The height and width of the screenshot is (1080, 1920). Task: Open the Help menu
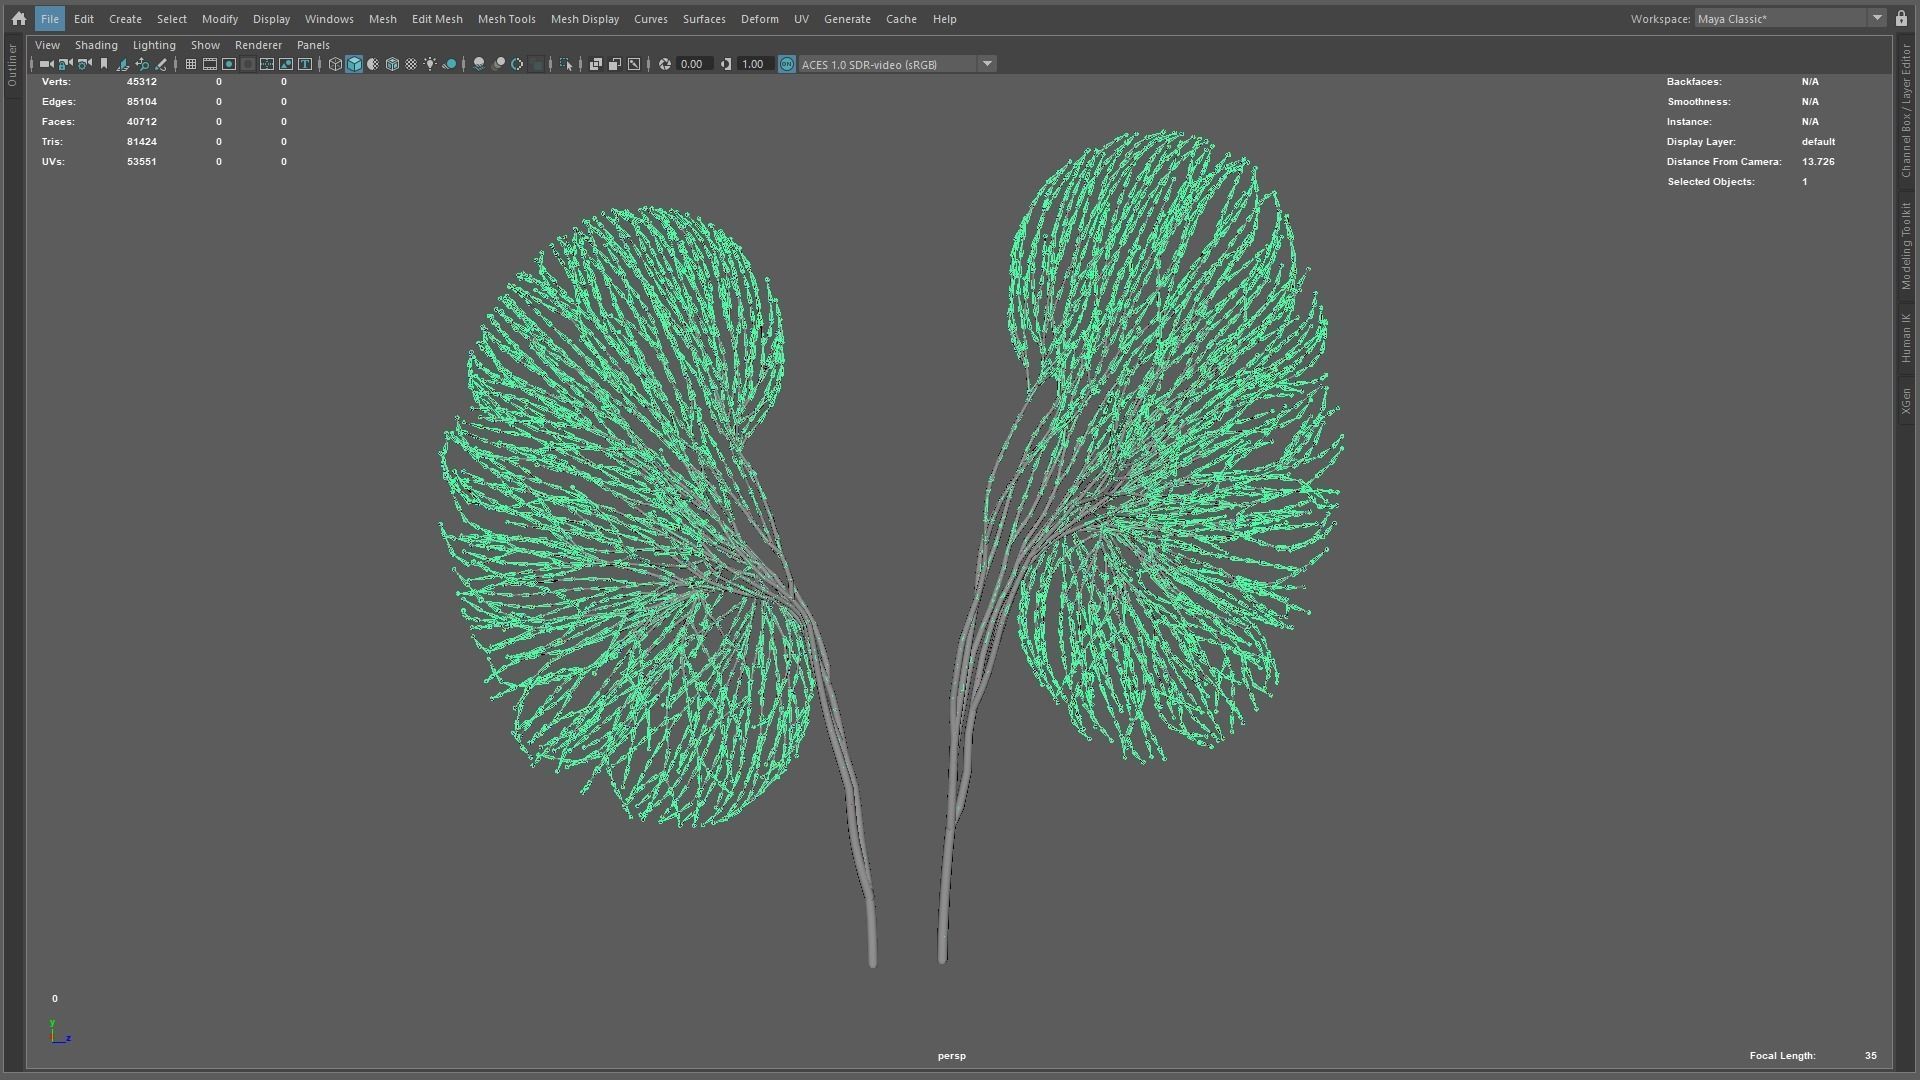[x=944, y=19]
